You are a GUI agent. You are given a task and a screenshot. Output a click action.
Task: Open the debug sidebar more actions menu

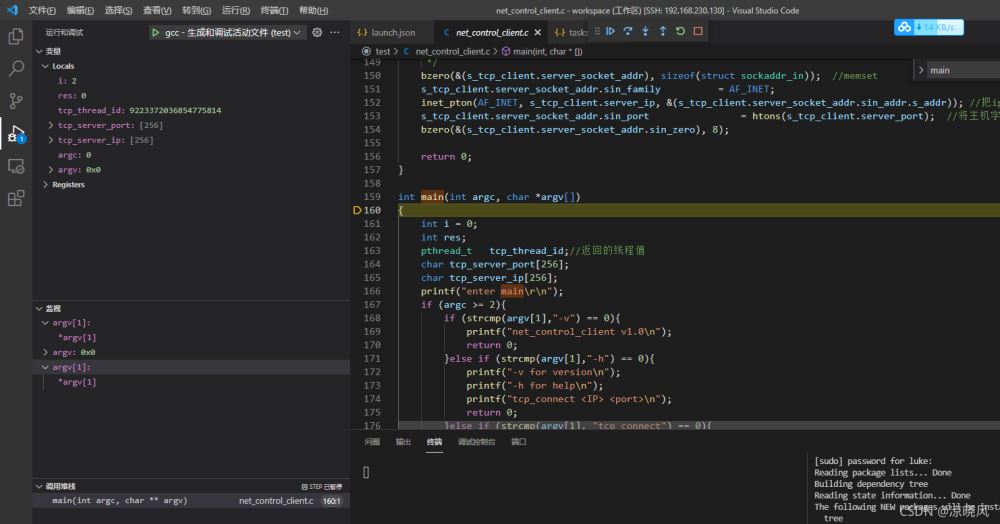[x=335, y=33]
